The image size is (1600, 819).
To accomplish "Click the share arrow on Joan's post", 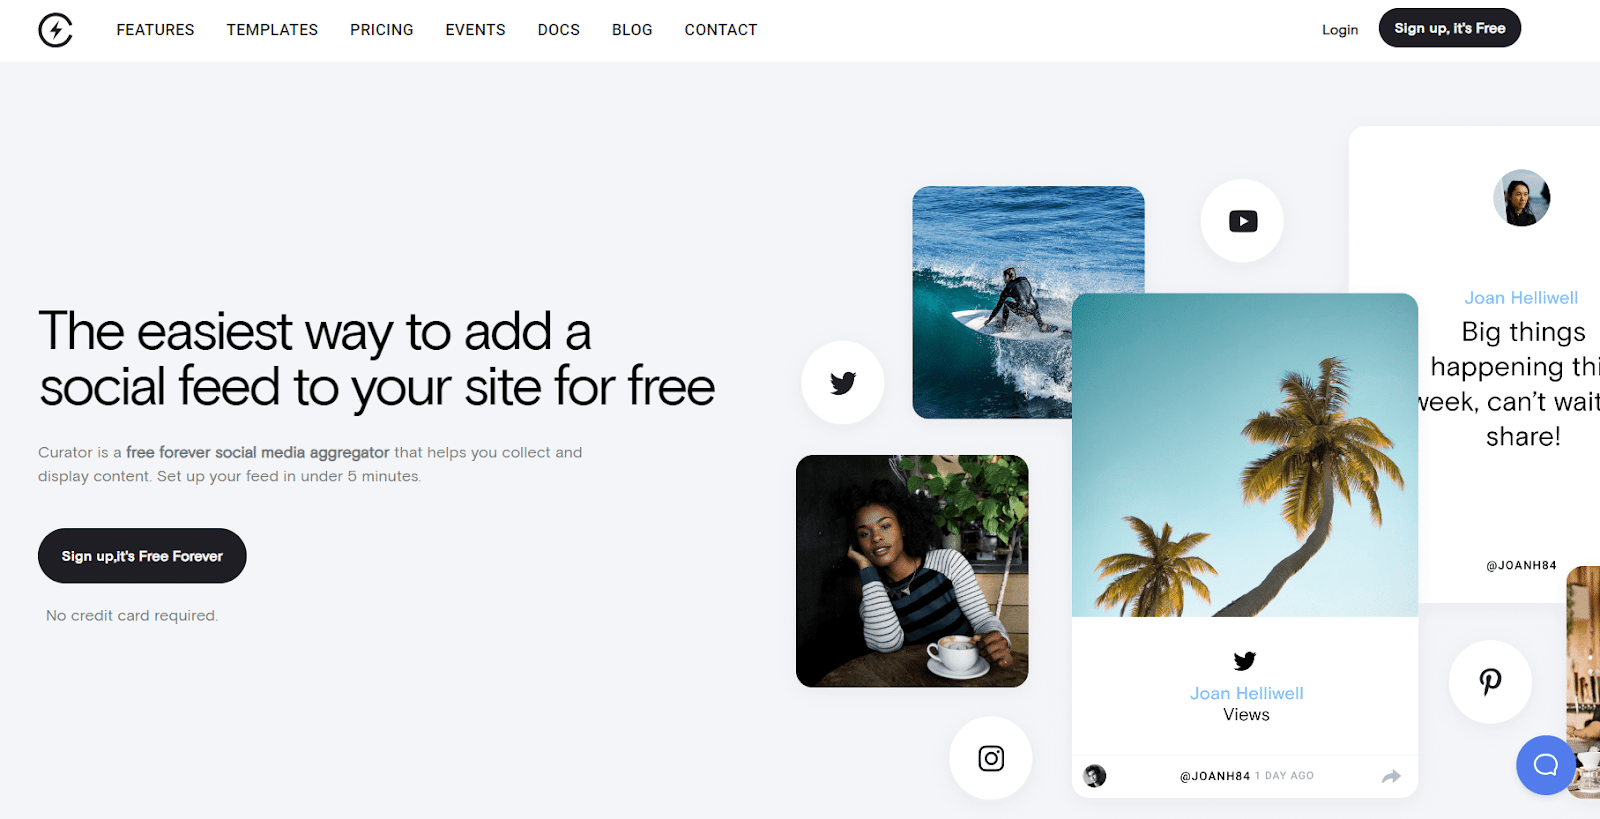I will click(x=1391, y=776).
